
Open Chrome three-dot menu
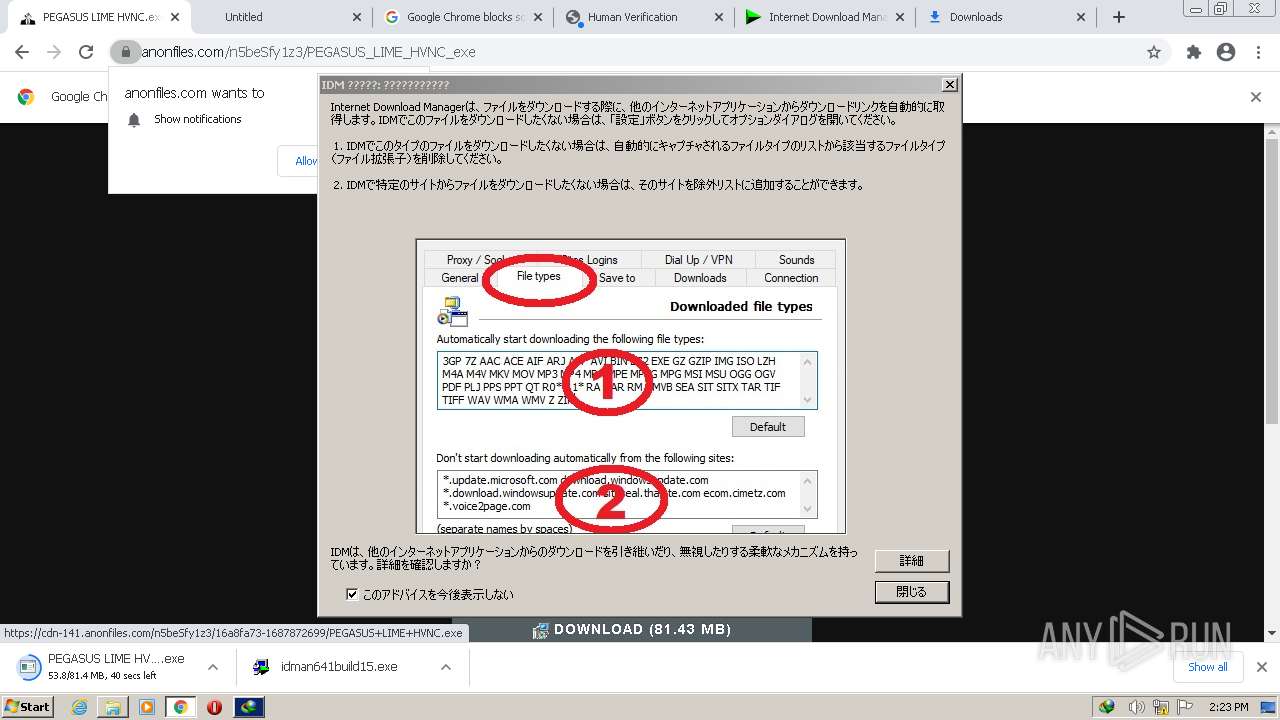pos(1258,52)
